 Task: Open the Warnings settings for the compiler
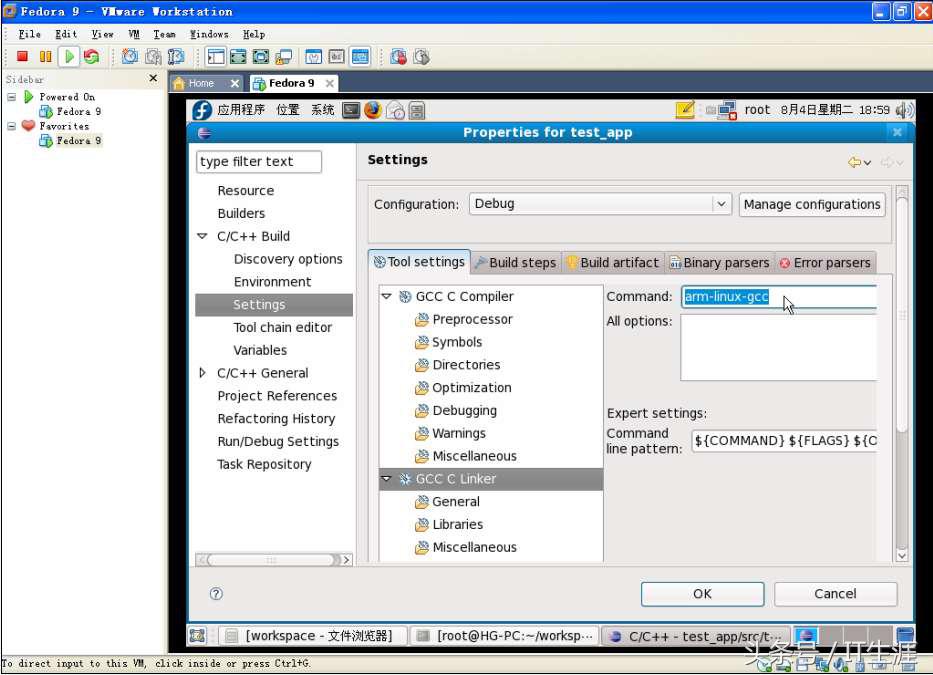point(455,433)
